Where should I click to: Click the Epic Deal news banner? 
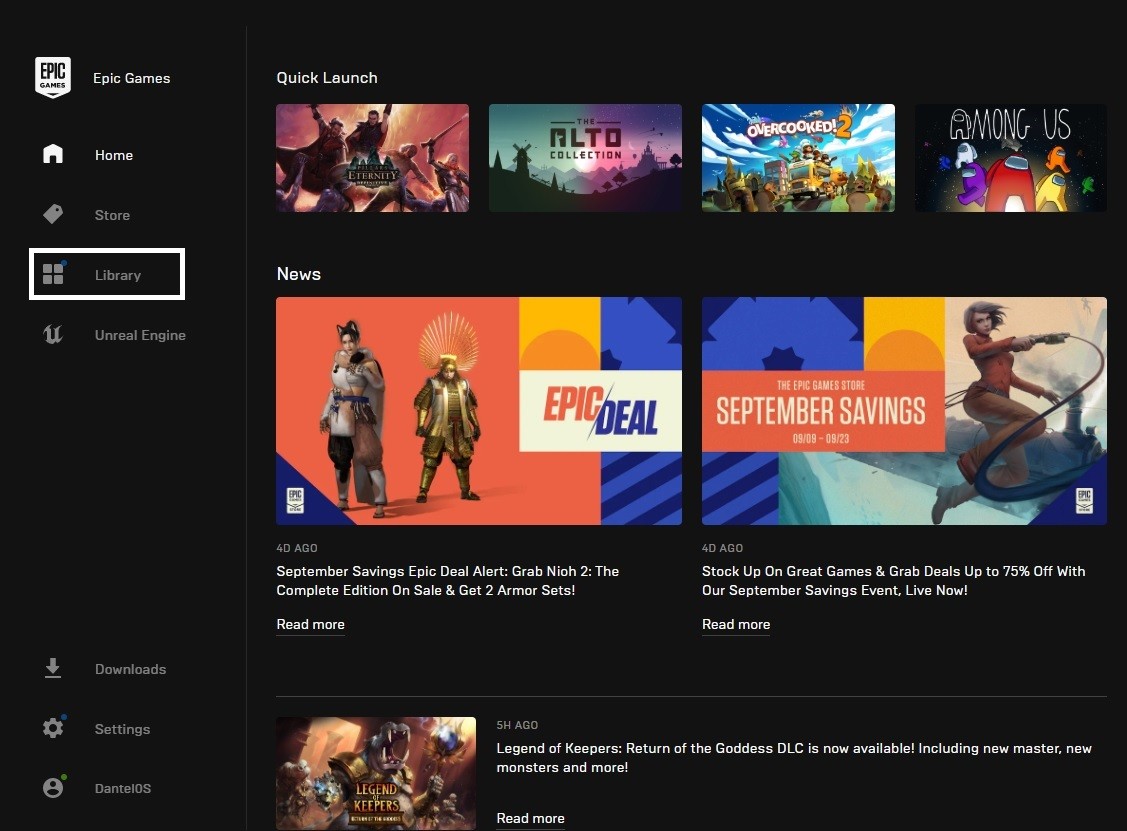478,410
